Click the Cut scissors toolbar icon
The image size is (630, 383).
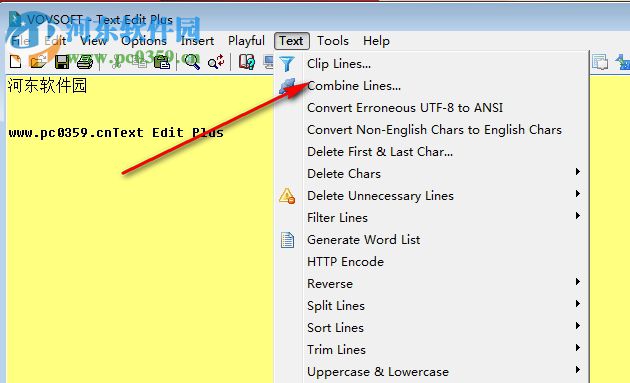[117, 62]
